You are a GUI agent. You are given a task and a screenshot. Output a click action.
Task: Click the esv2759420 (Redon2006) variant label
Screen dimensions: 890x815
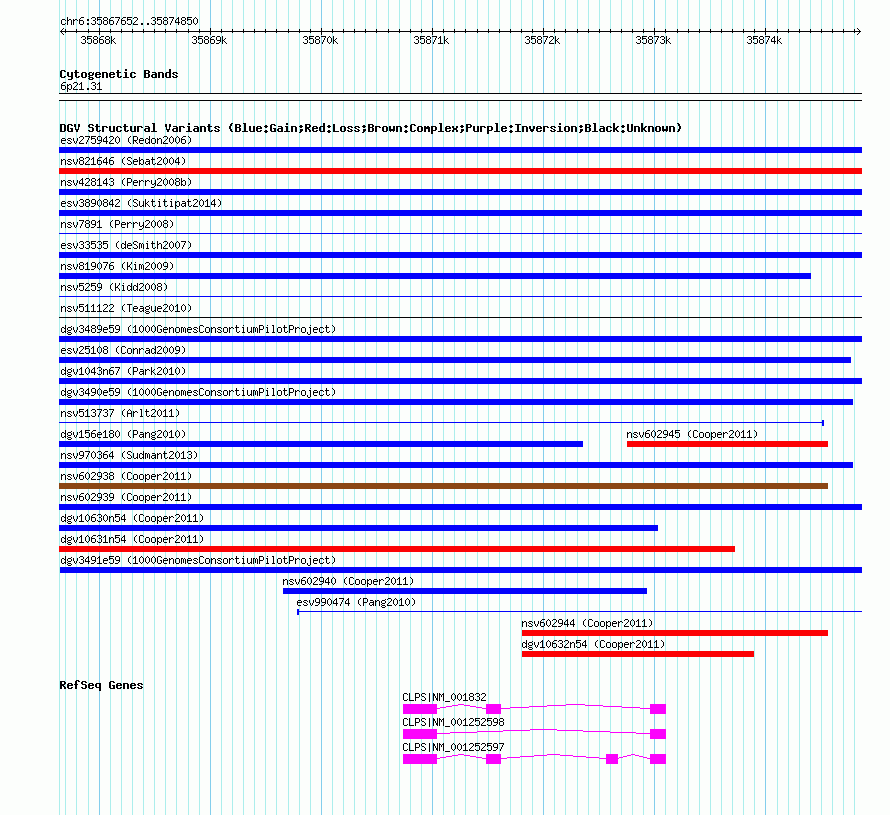pyautogui.click(x=126, y=140)
